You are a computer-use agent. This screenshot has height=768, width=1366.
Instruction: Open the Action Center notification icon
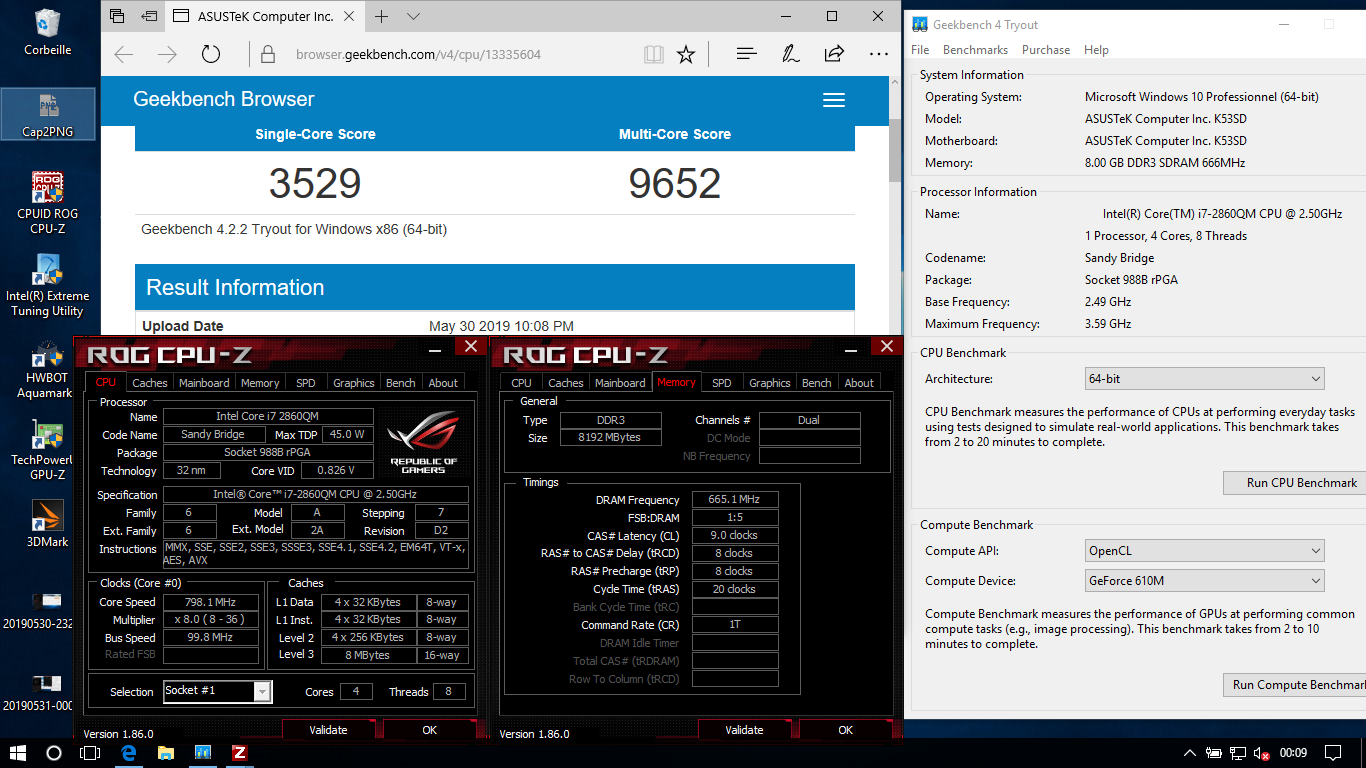1333,752
